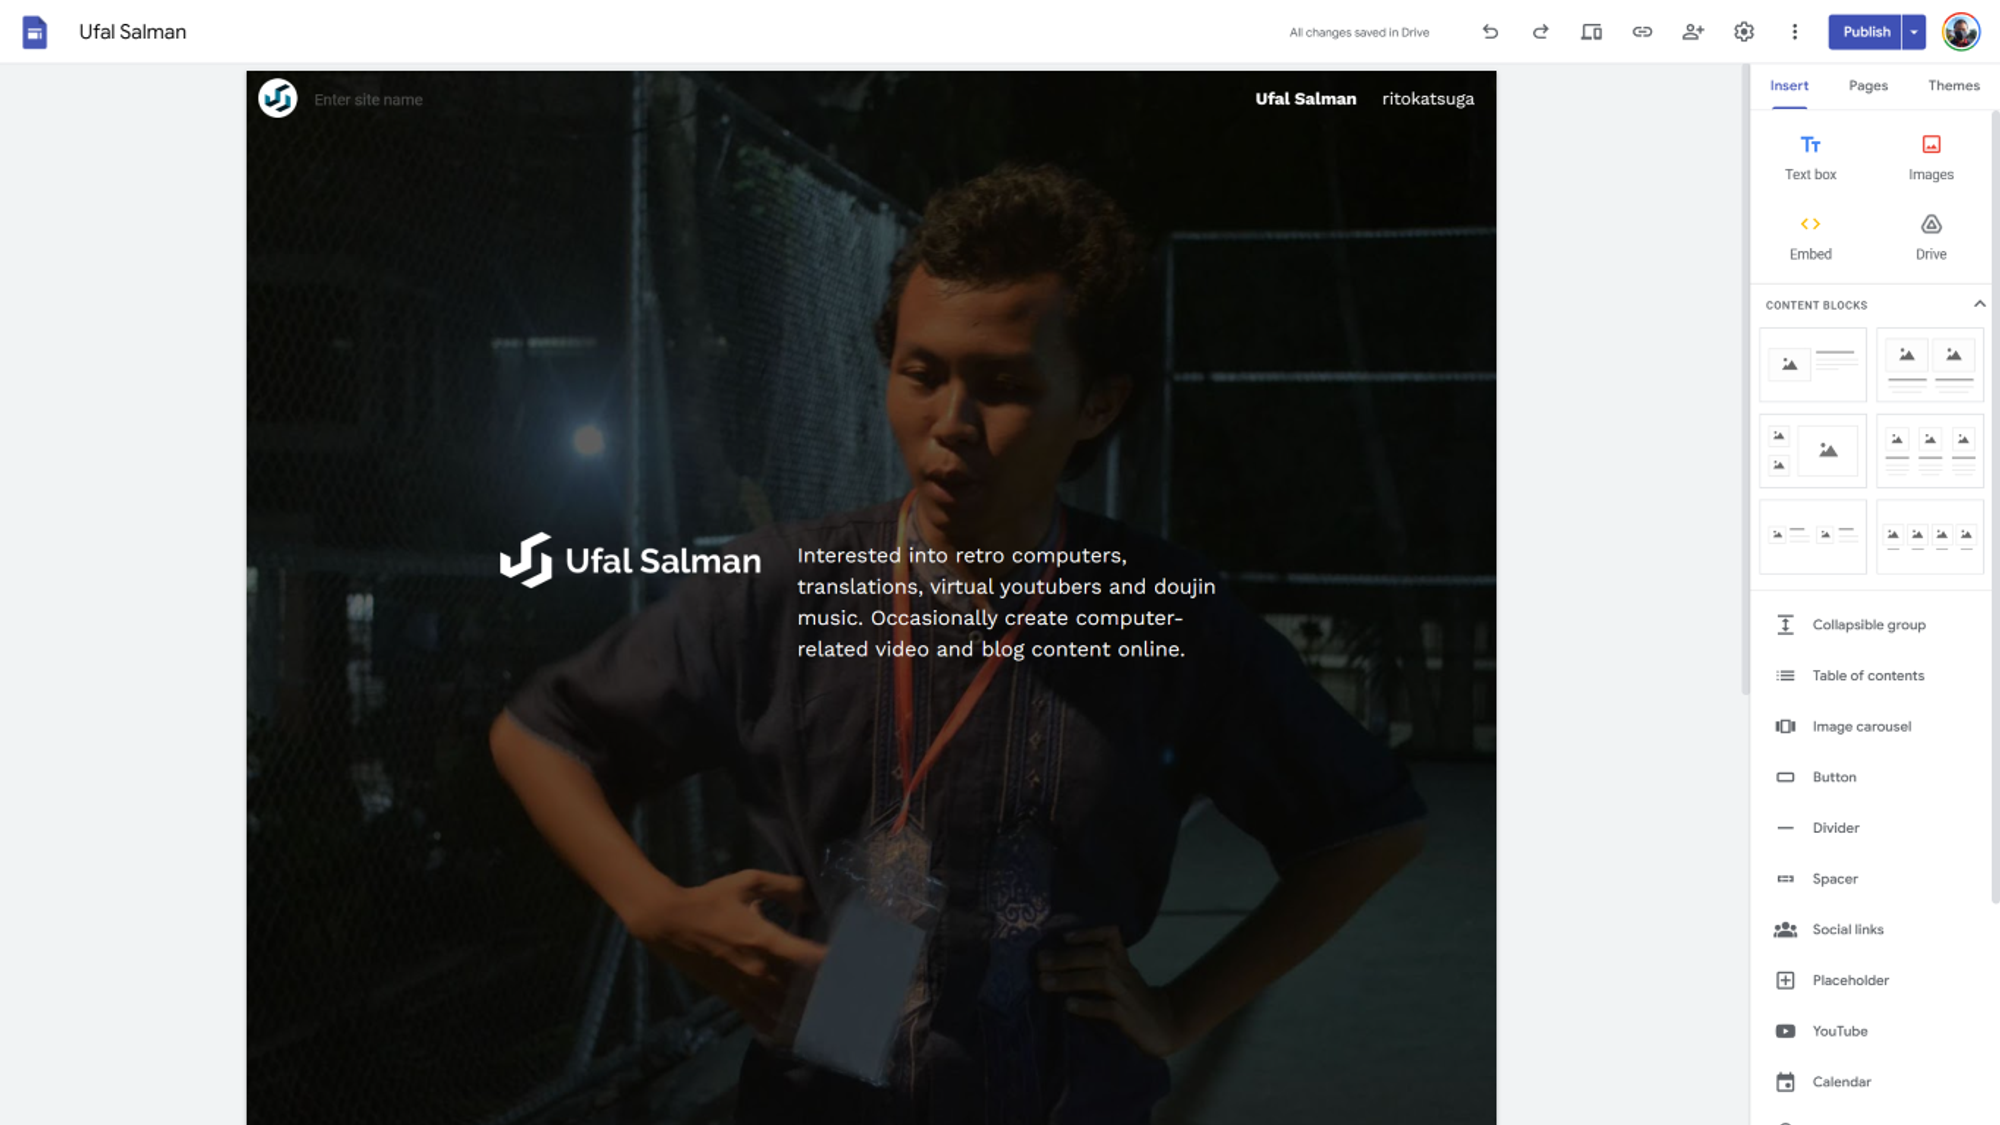2000x1125 pixels.
Task: Open the Google account avatar
Action: tap(1961, 32)
